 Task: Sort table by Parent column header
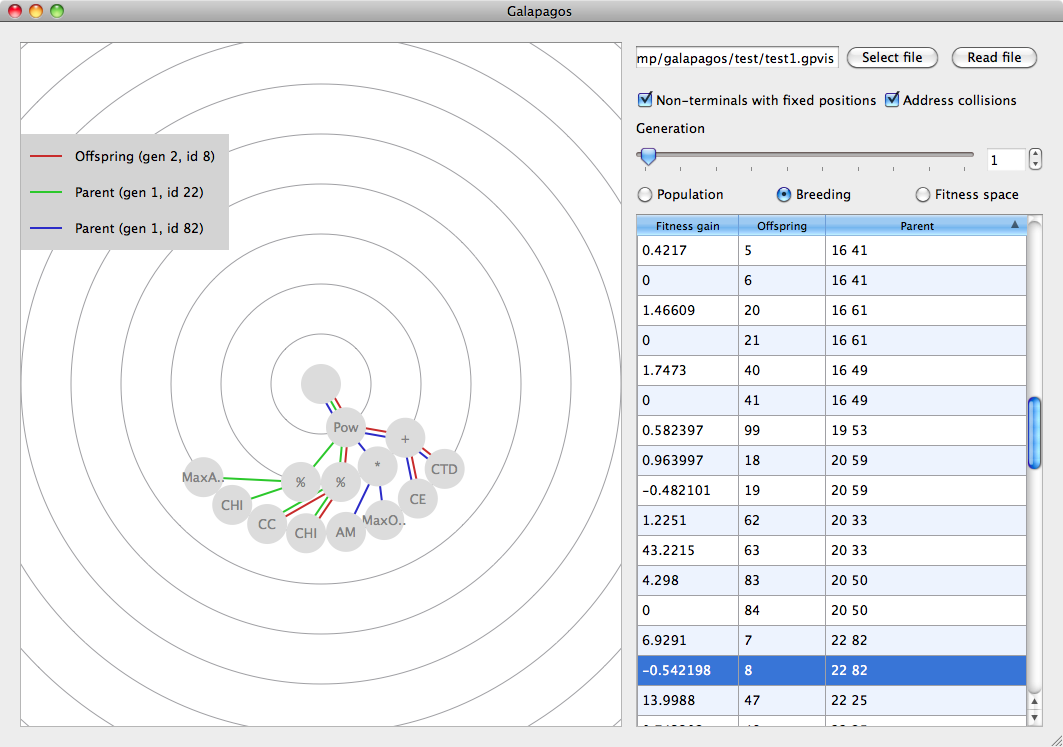pyautogui.click(x=917, y=226)
